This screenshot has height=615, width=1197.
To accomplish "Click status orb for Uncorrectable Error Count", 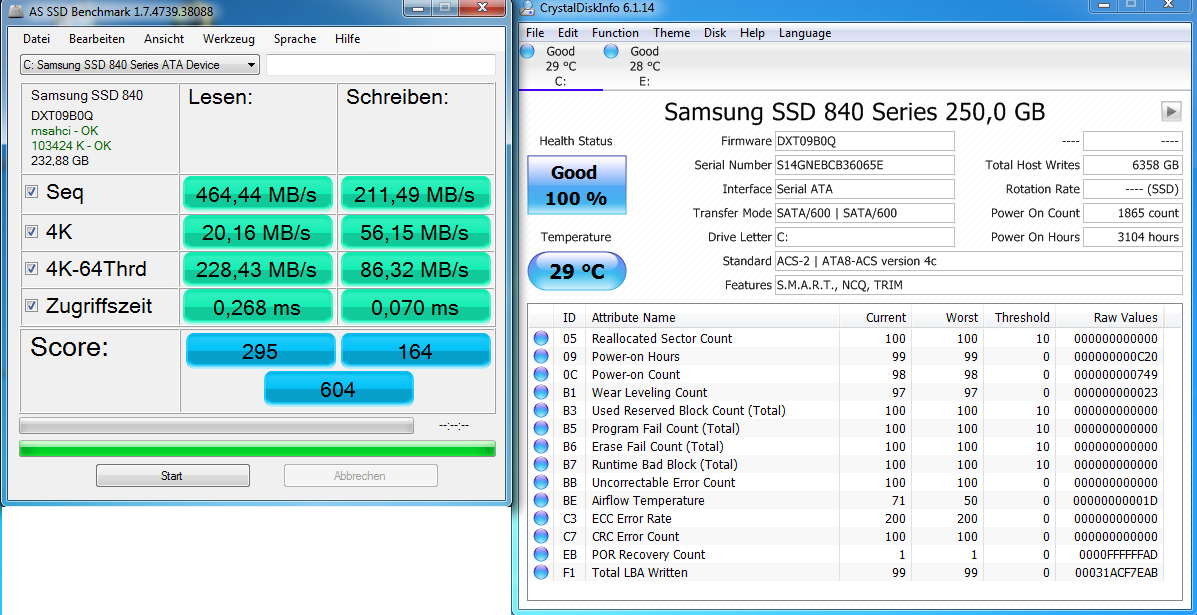I will pyautogui.click(x=541, y=482).
